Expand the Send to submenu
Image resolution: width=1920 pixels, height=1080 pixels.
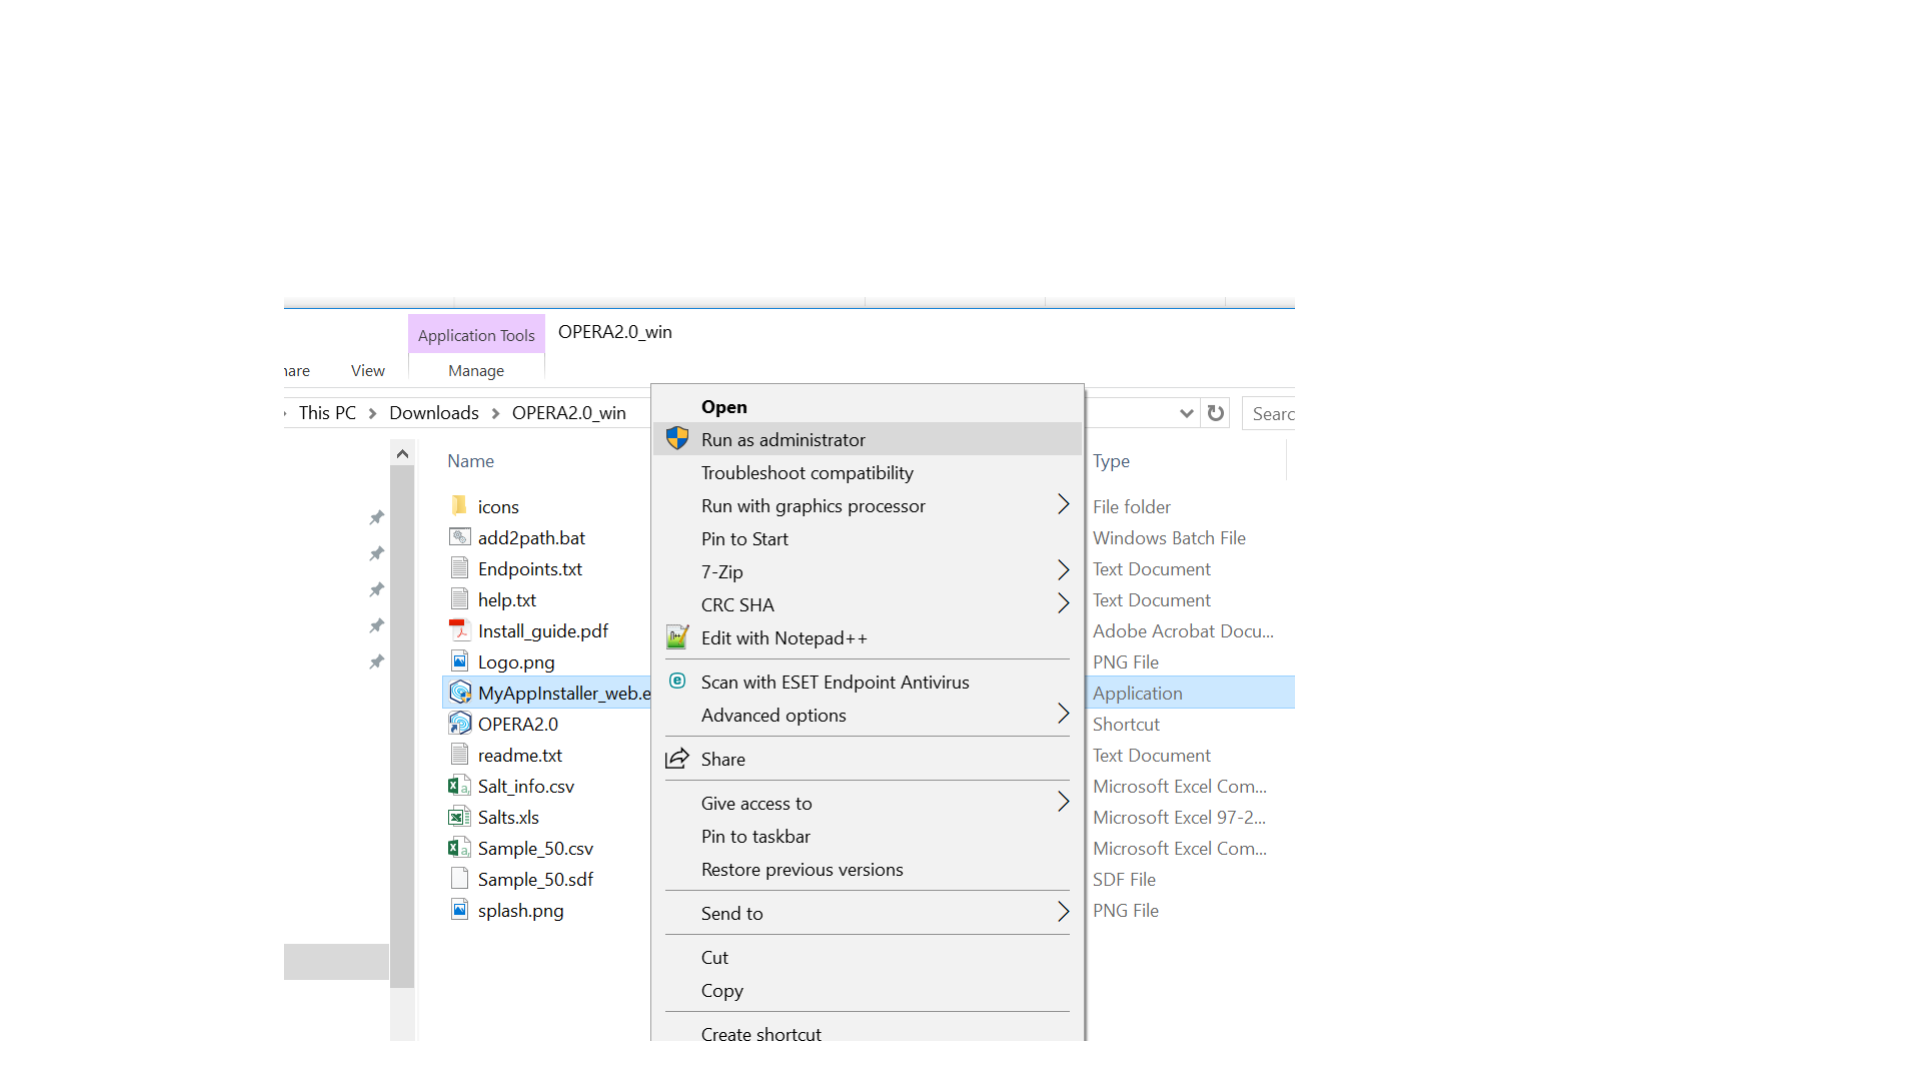1063,912
